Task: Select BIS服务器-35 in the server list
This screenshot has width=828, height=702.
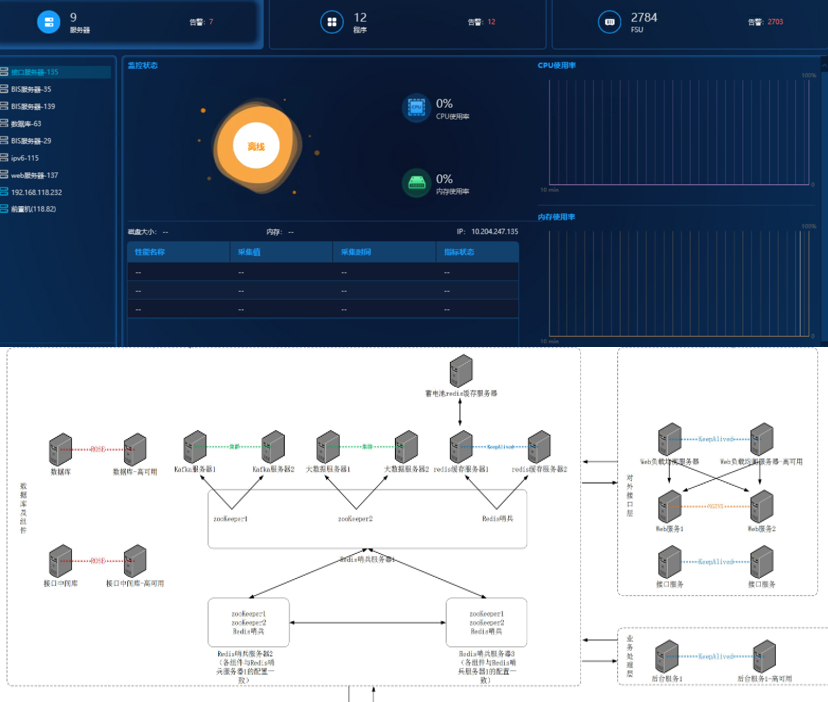Action: [x=31, y=89]
